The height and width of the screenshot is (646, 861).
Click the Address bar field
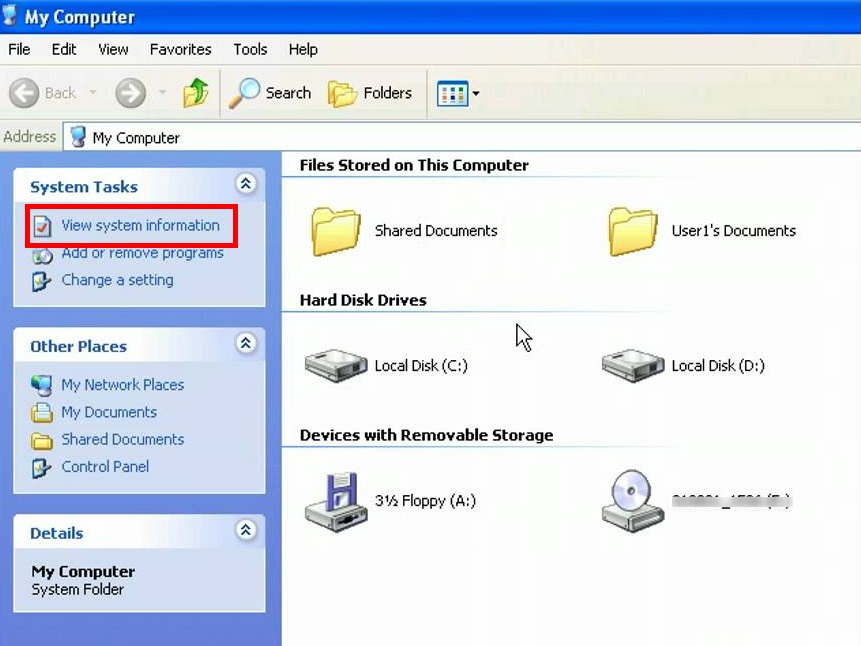click(462, 137)
